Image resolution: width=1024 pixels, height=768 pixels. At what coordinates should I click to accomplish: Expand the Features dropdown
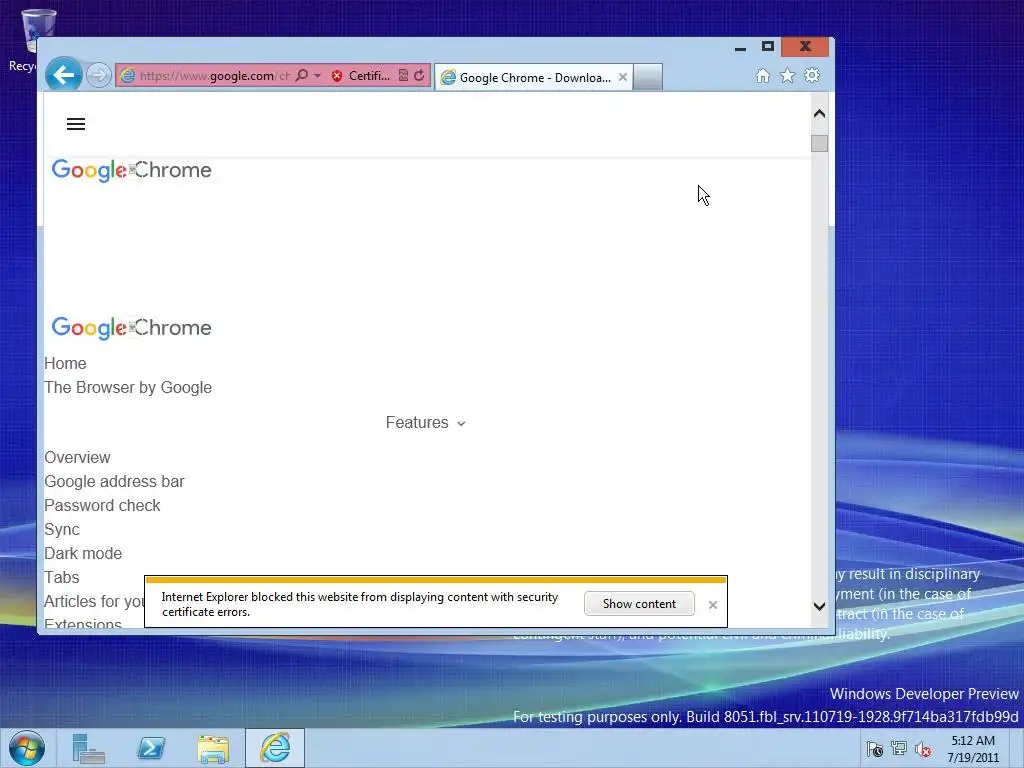(x=426, y=423)
